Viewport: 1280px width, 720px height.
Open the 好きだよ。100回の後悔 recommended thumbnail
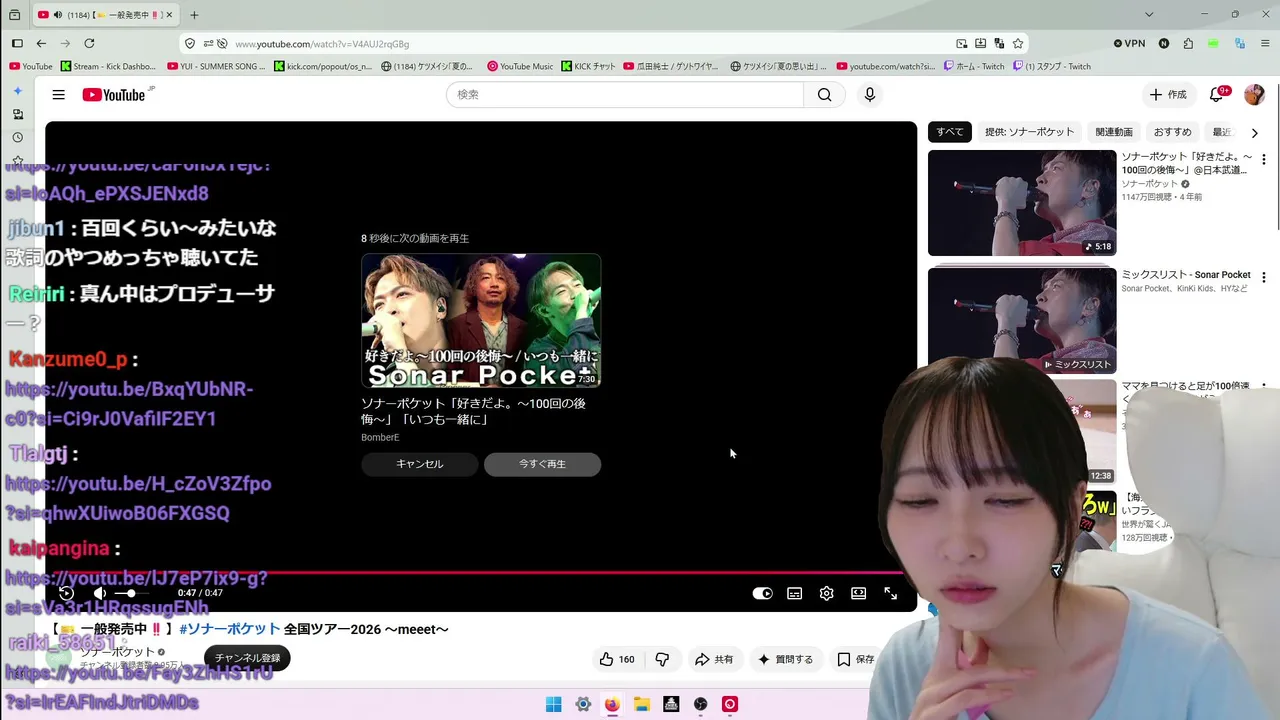click(x=1022, y=203)
